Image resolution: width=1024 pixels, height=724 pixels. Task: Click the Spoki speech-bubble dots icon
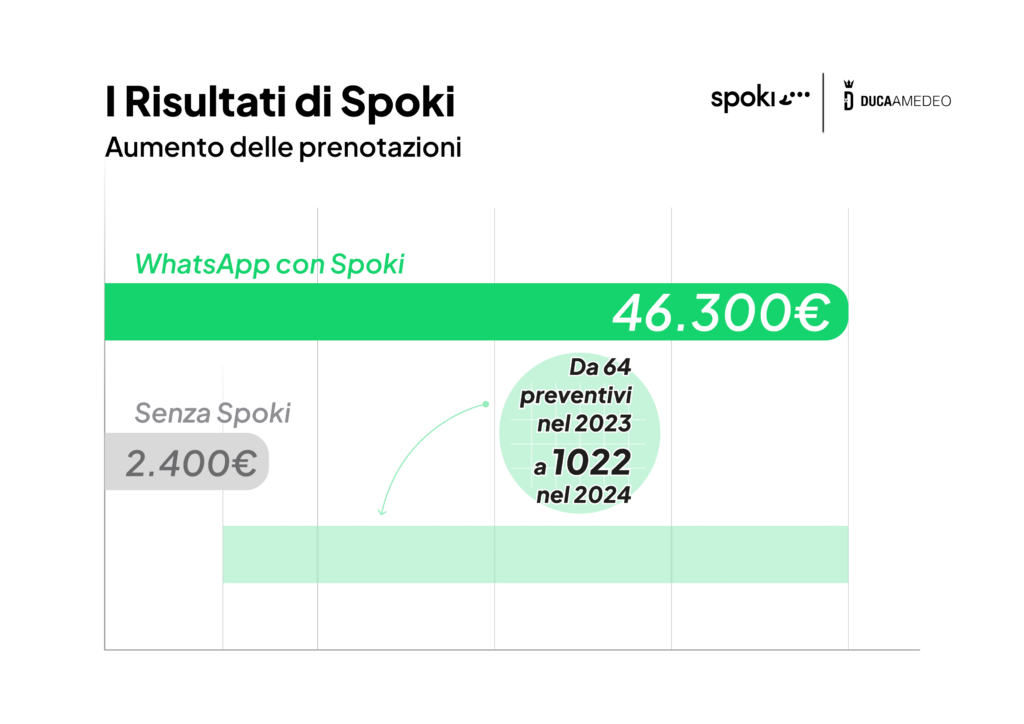tap(795, 98)
